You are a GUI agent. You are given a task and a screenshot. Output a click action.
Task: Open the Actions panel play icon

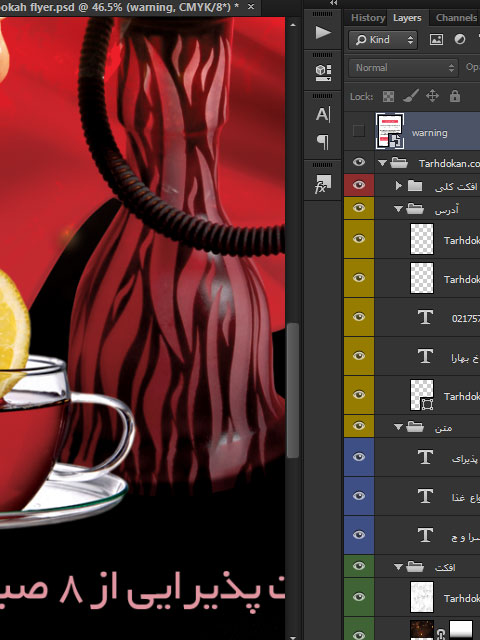click(x=322, y=33)
